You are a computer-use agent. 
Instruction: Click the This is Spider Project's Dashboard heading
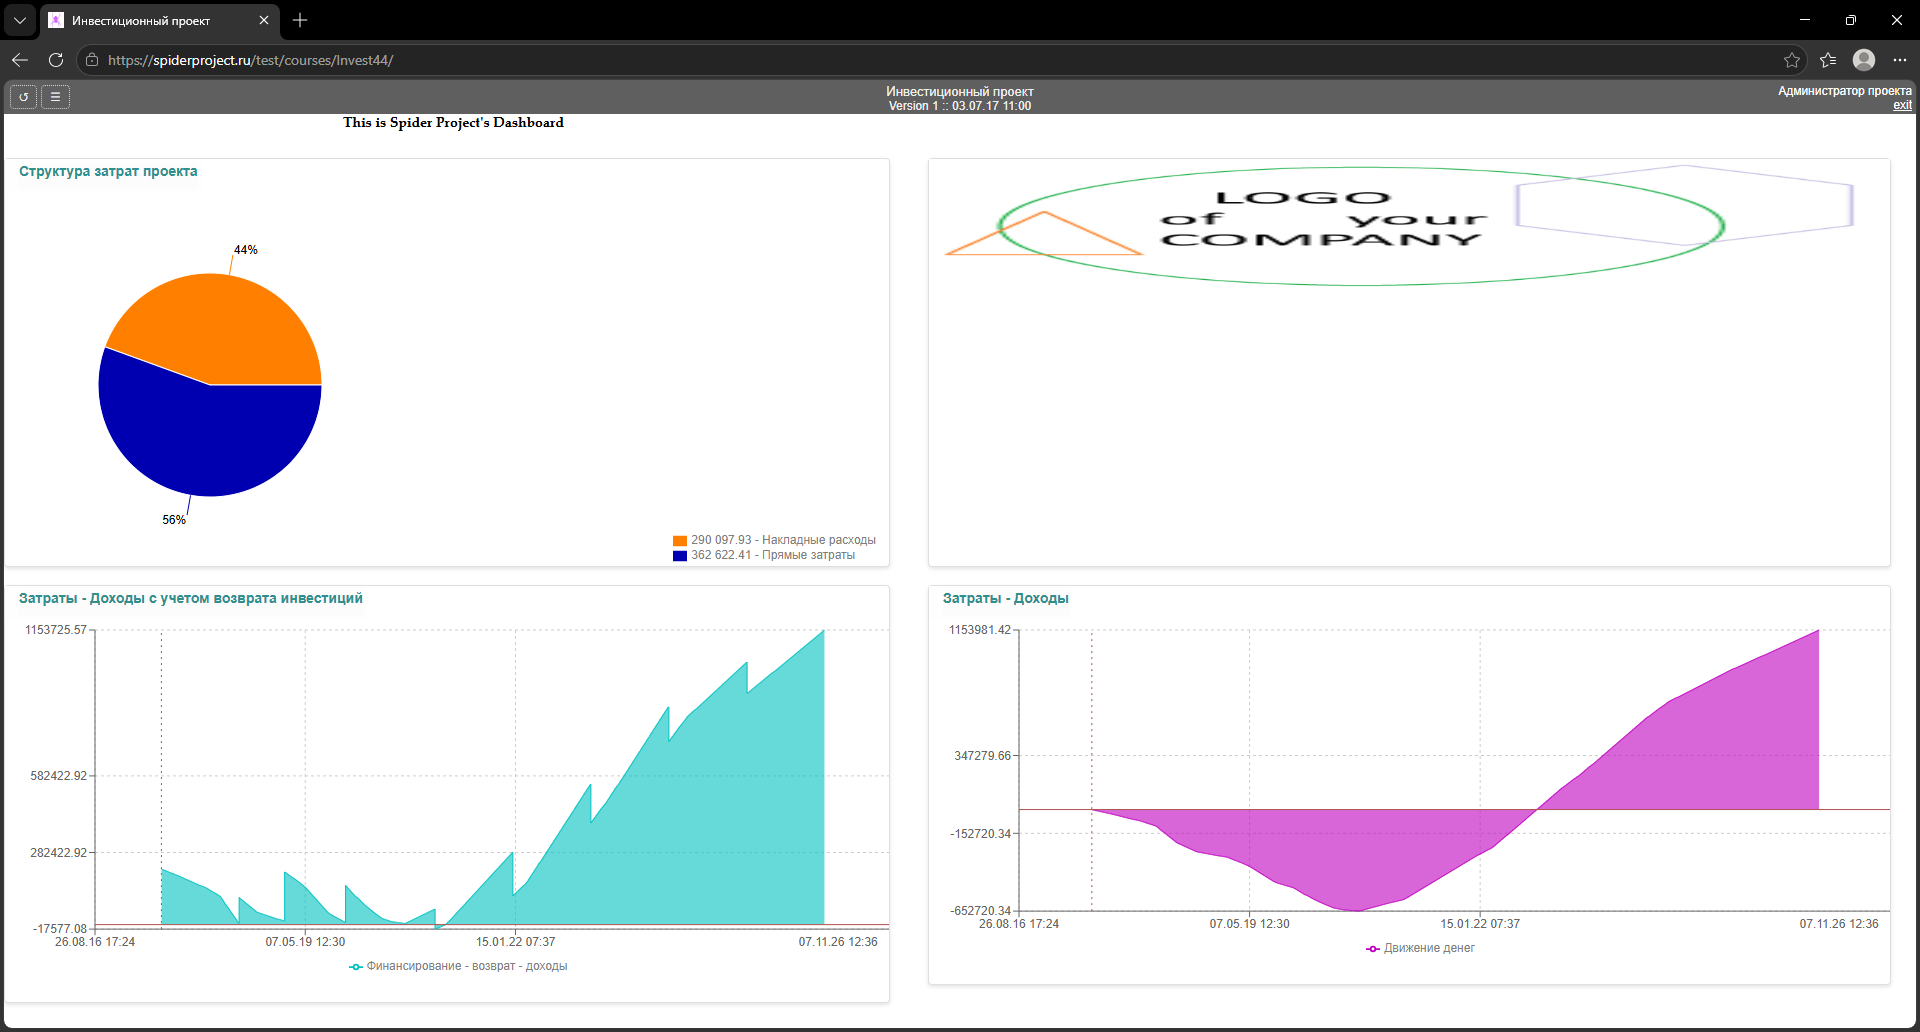click(x=453, y=122)
